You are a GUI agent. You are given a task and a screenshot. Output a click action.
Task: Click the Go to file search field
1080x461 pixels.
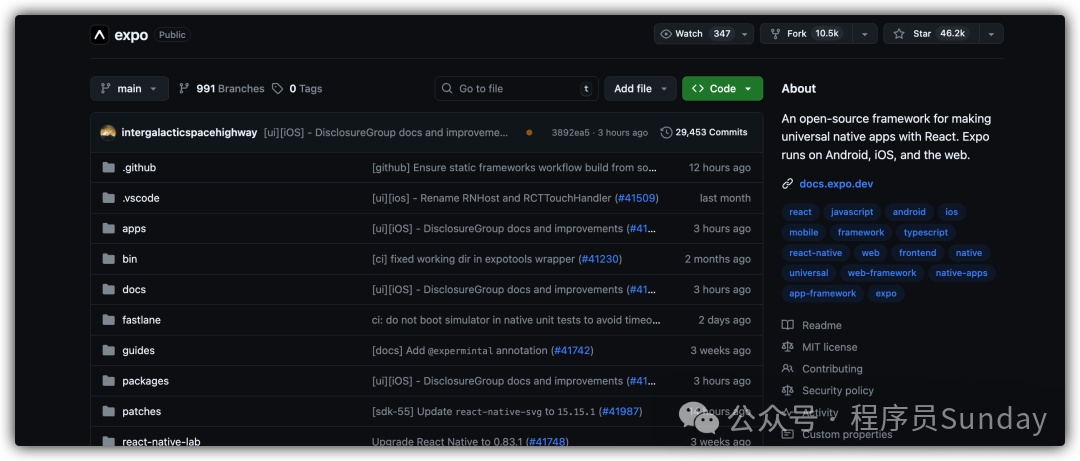[516, 89]
